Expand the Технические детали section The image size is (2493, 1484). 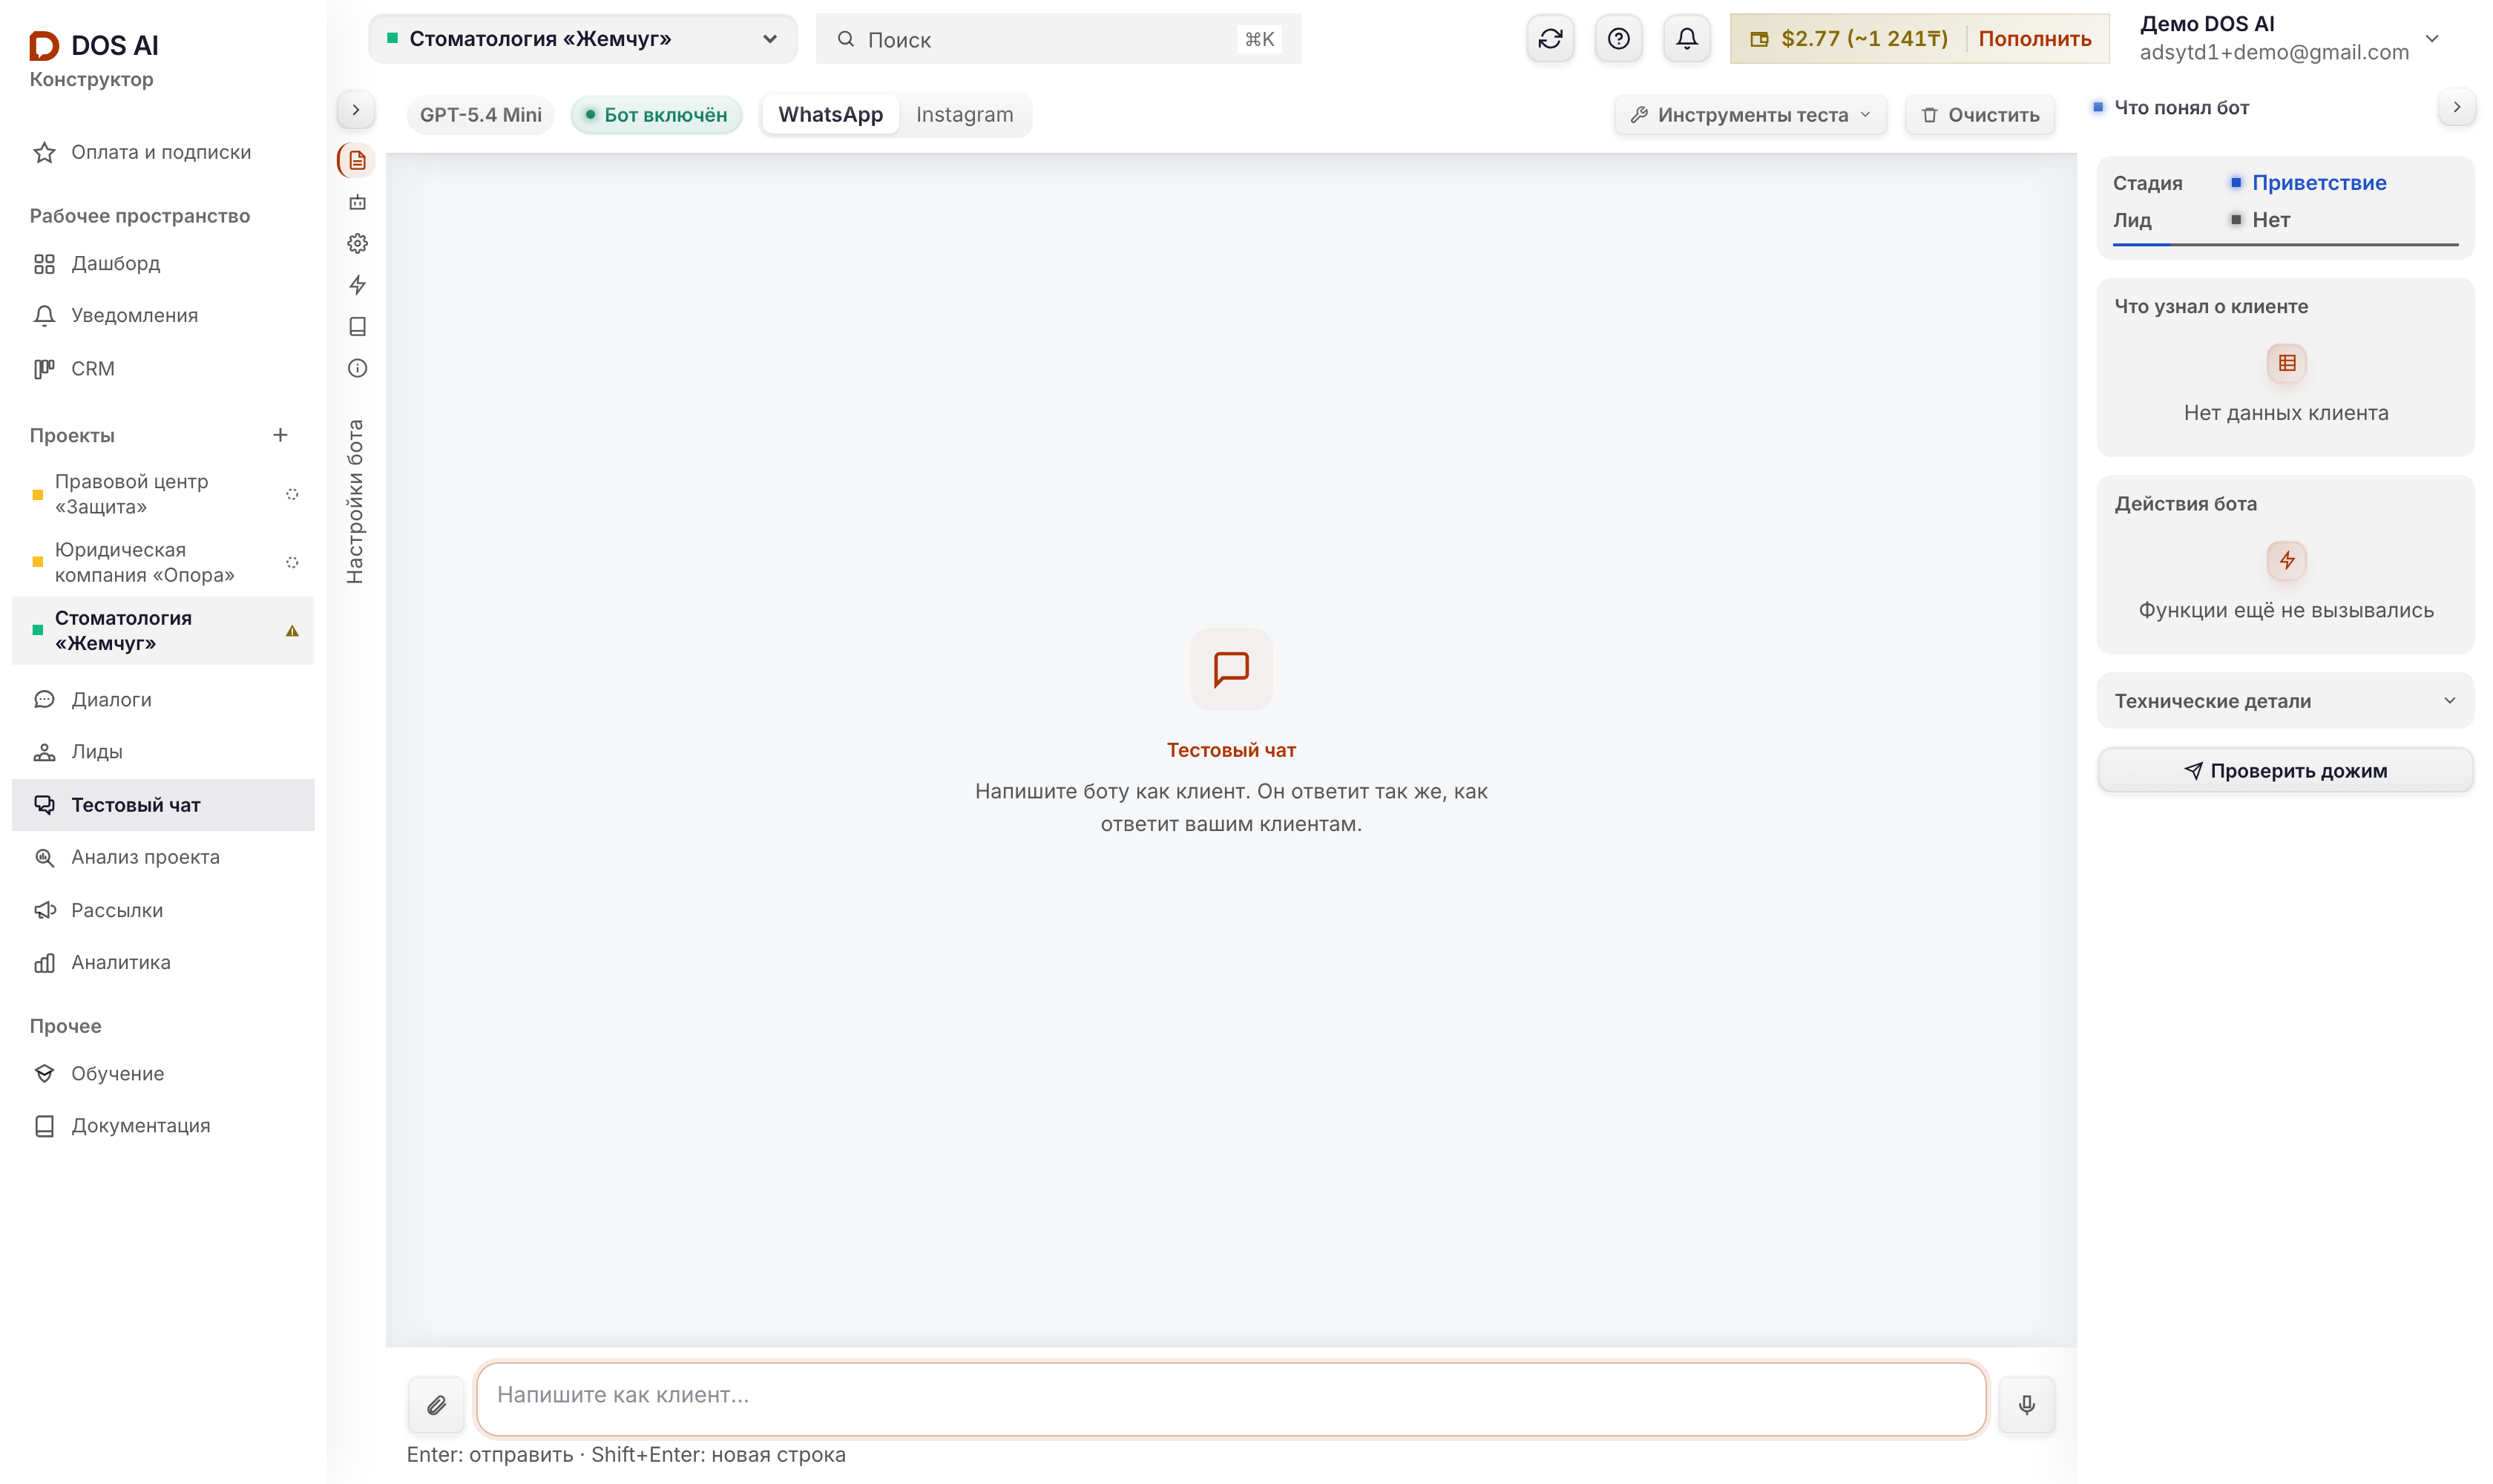pos(2285,701)
